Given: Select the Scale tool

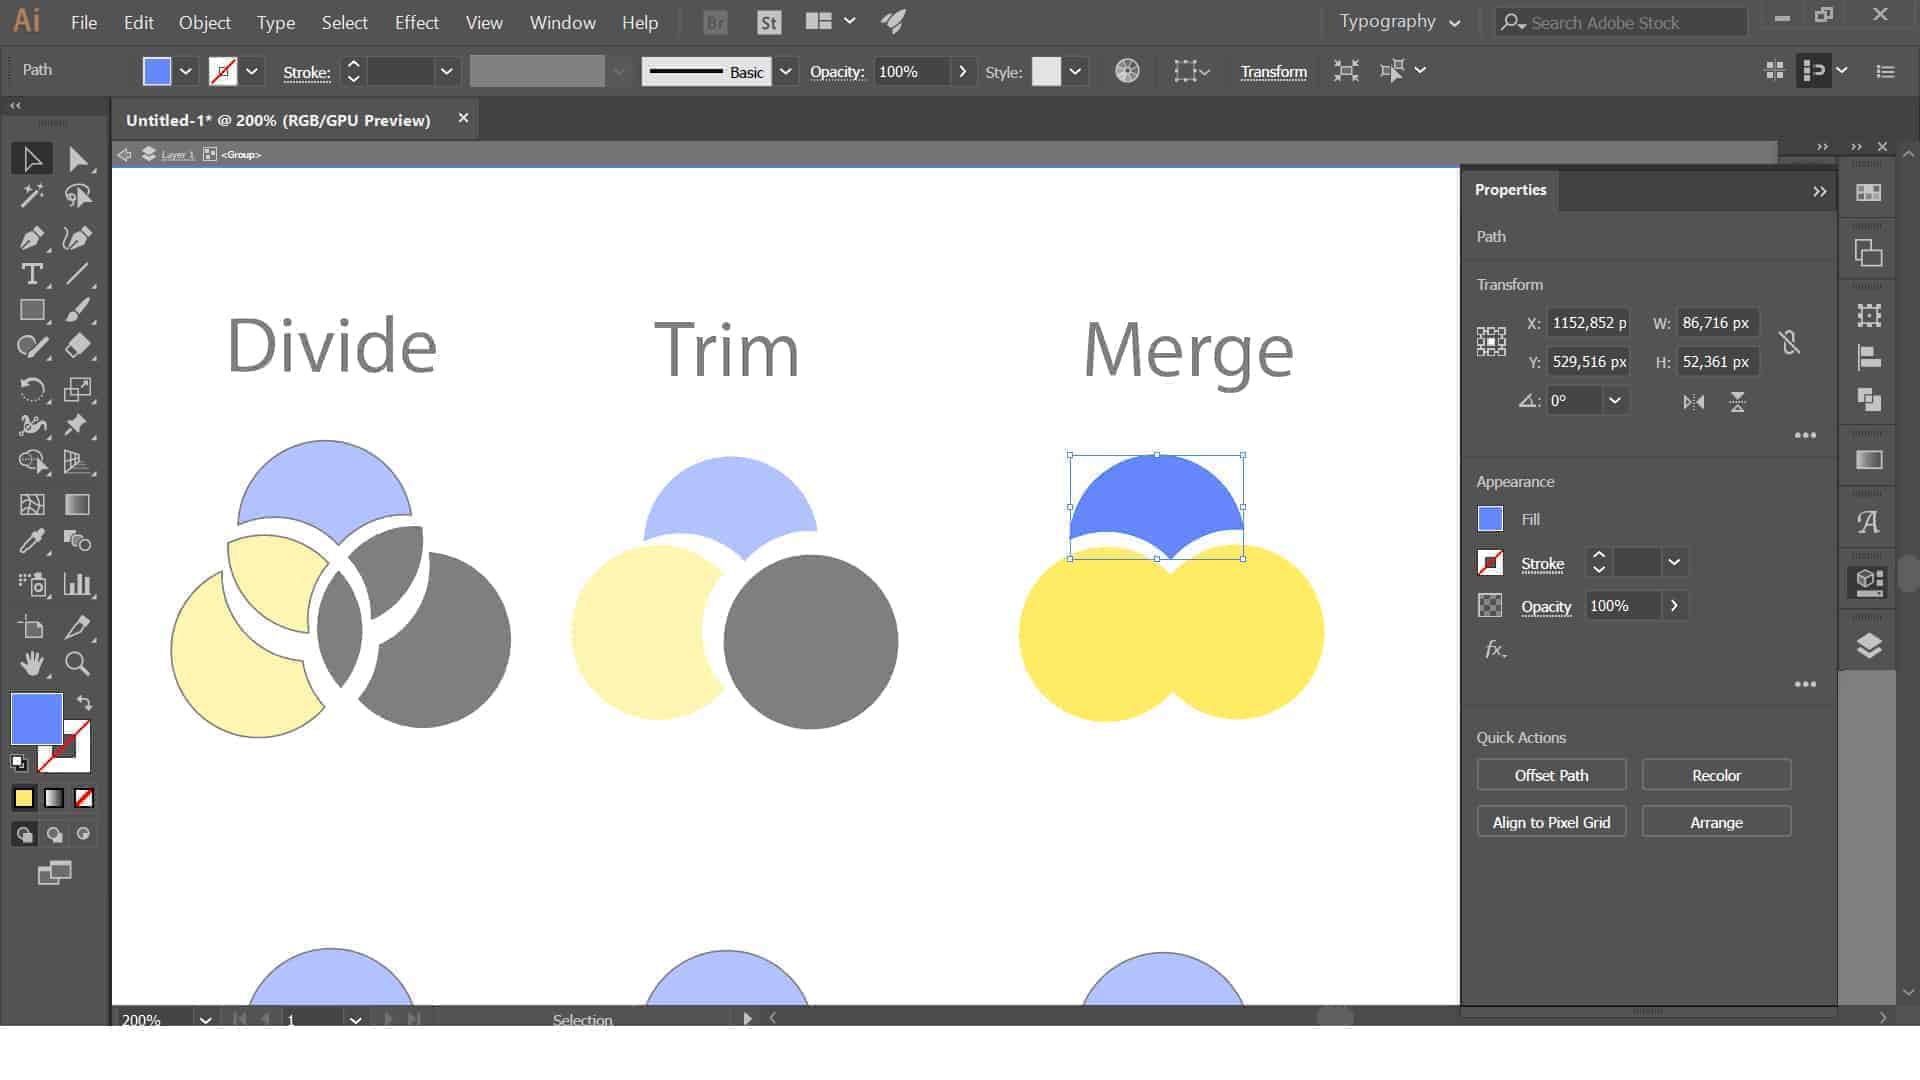Looking at the screenshot, I should click(x=78, y=389).
